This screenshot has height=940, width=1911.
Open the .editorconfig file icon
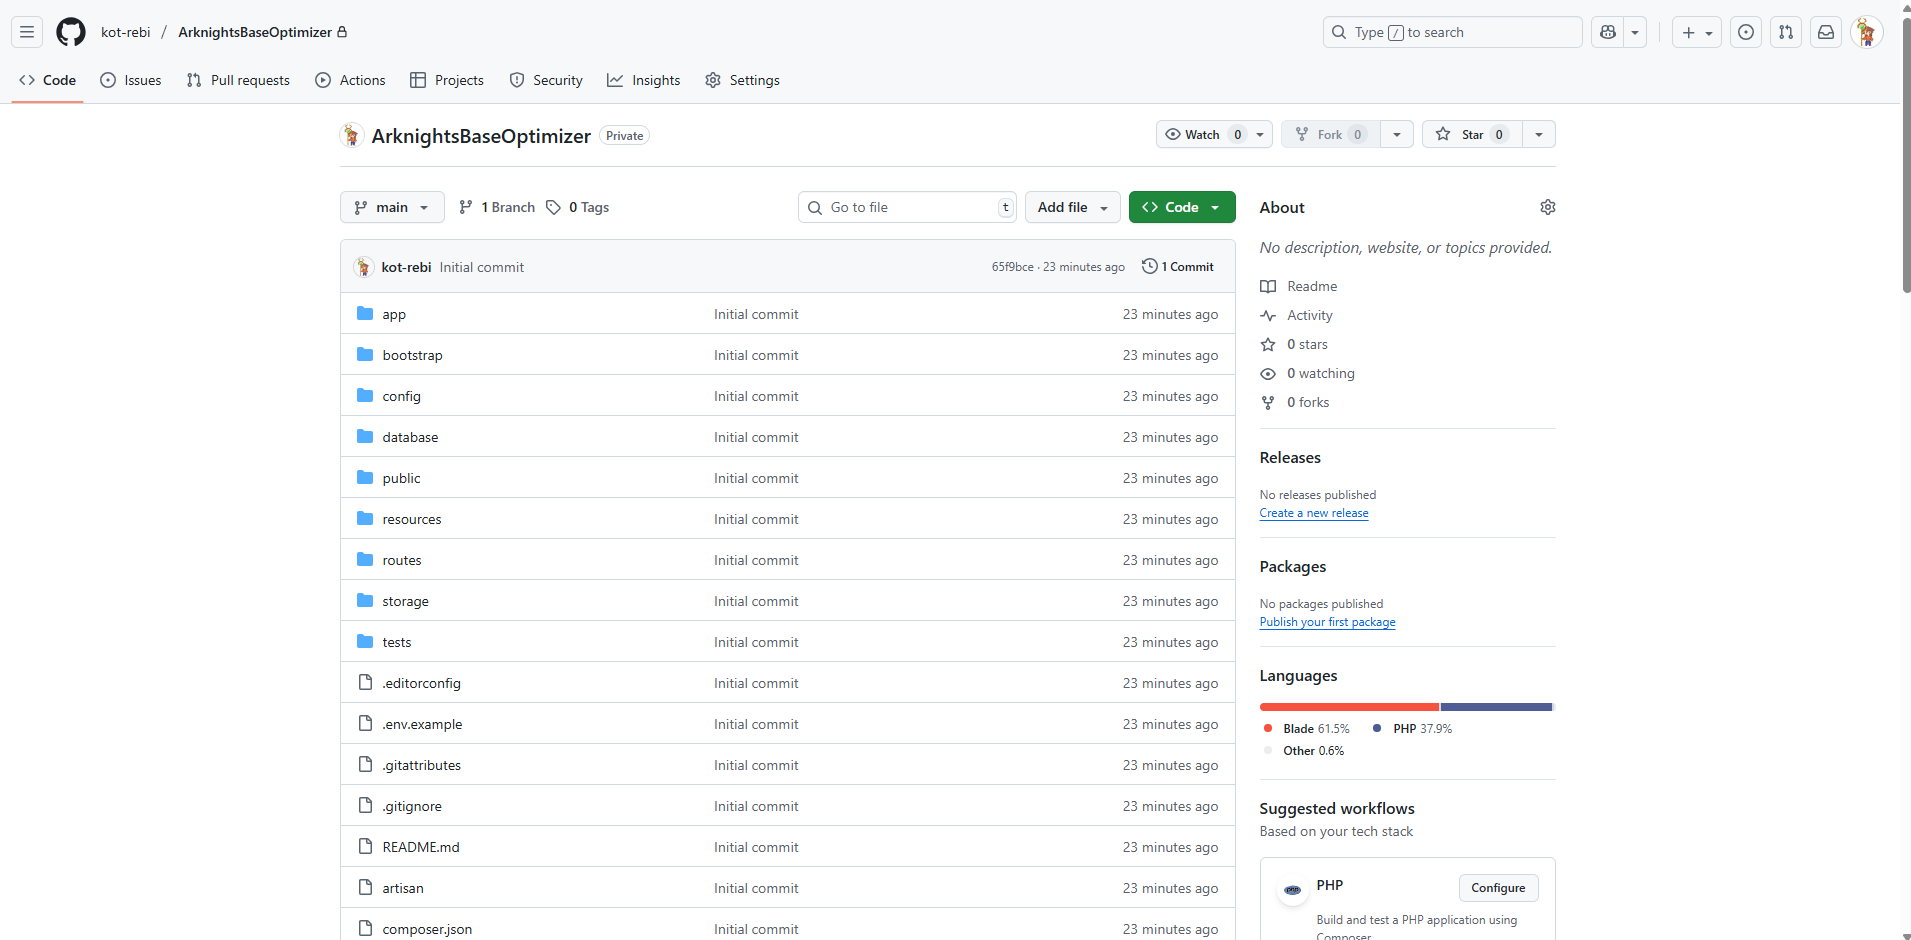click(x=365, y=683)
